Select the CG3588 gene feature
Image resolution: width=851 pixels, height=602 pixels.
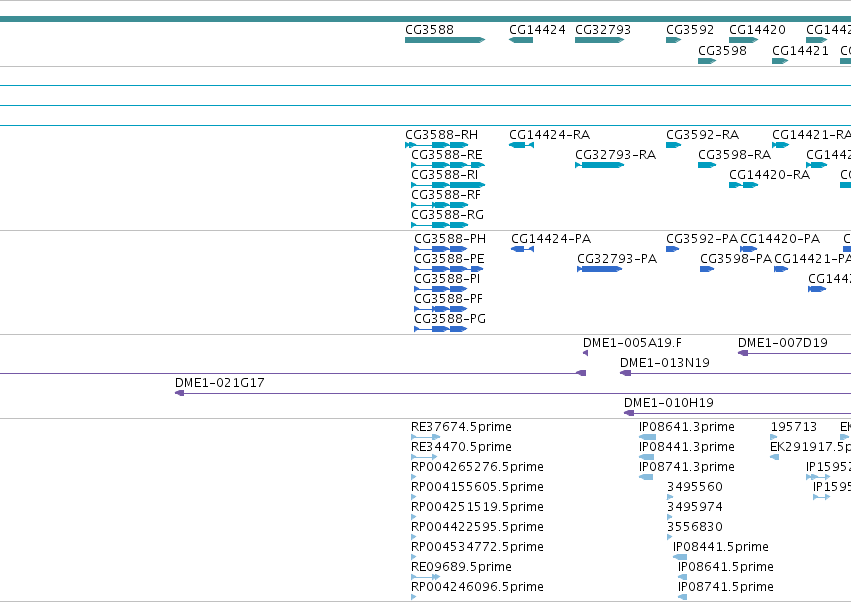(445, 40)
